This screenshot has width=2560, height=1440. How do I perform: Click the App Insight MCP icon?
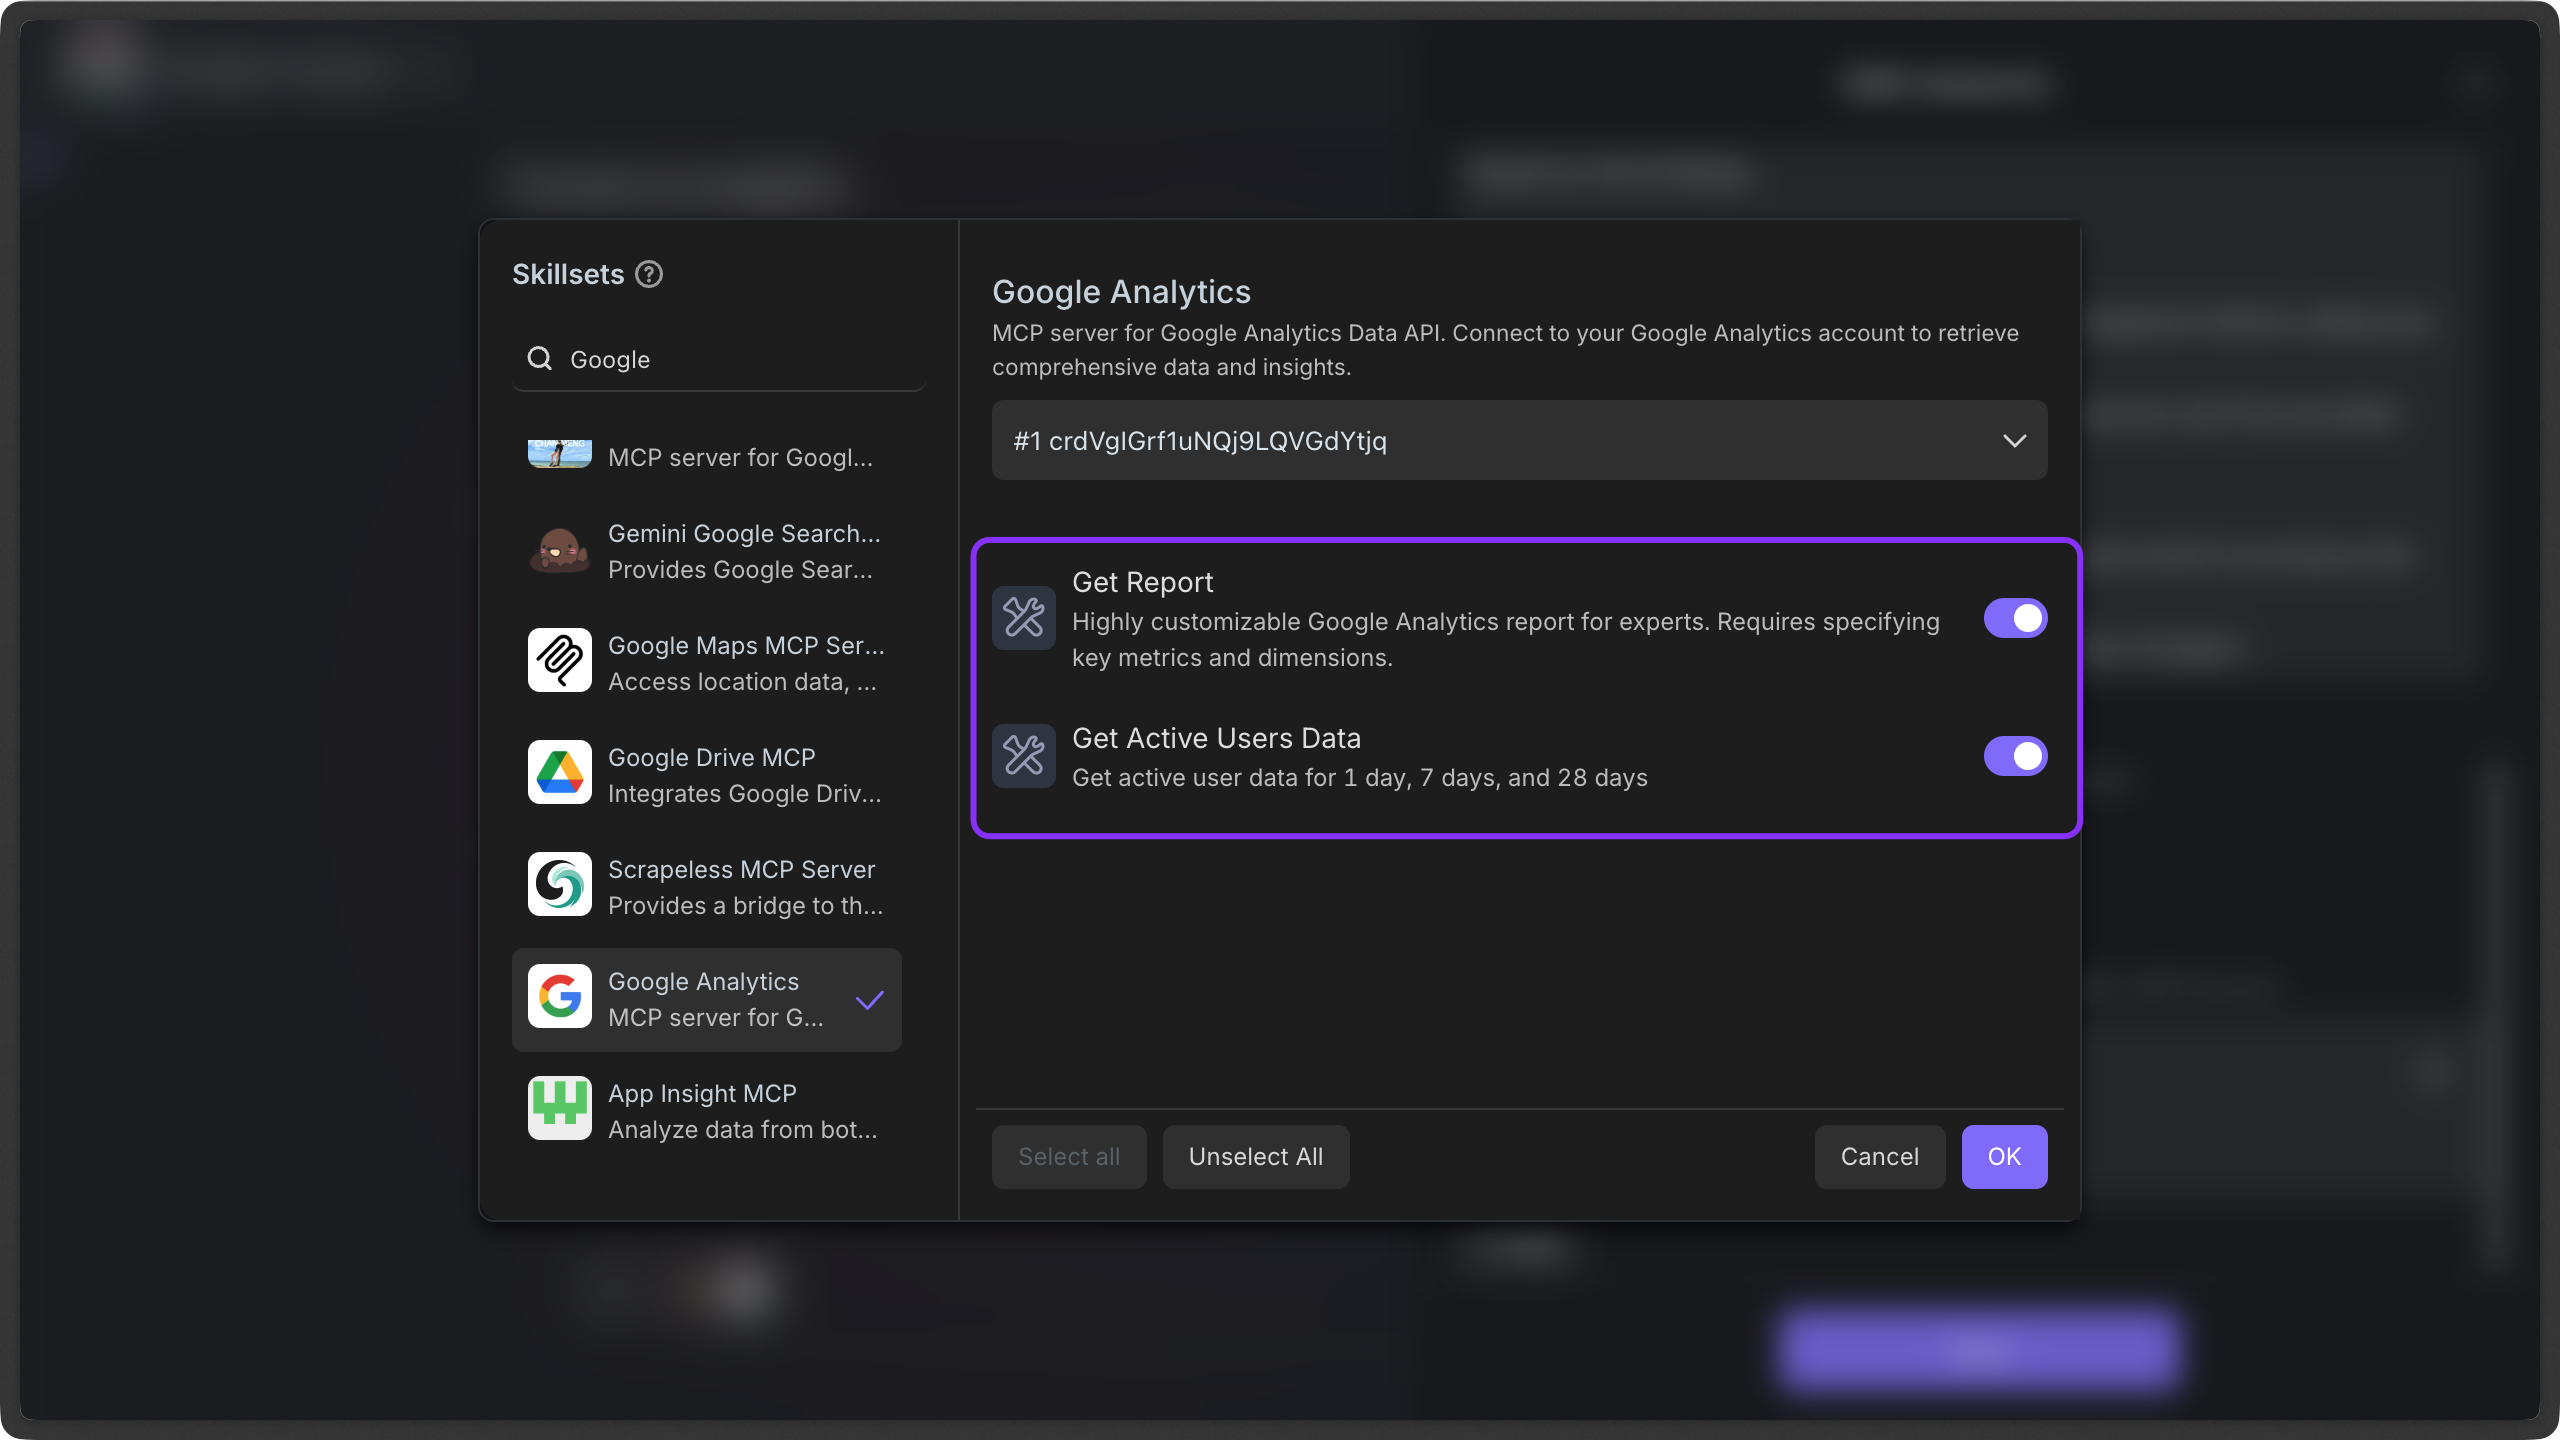(559, 1108)
